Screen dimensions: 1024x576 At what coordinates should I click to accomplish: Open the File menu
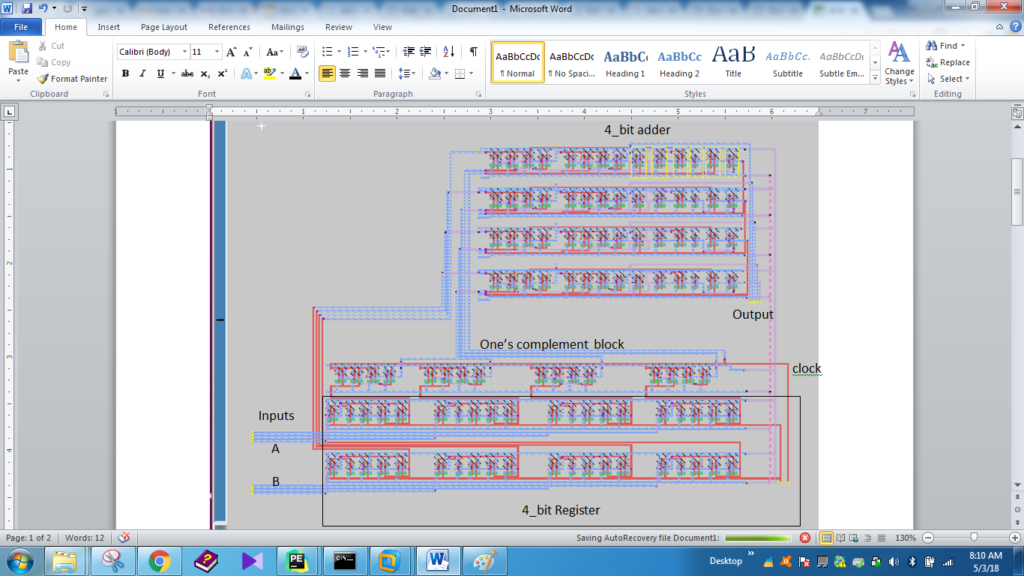click(x=20, y=27)
